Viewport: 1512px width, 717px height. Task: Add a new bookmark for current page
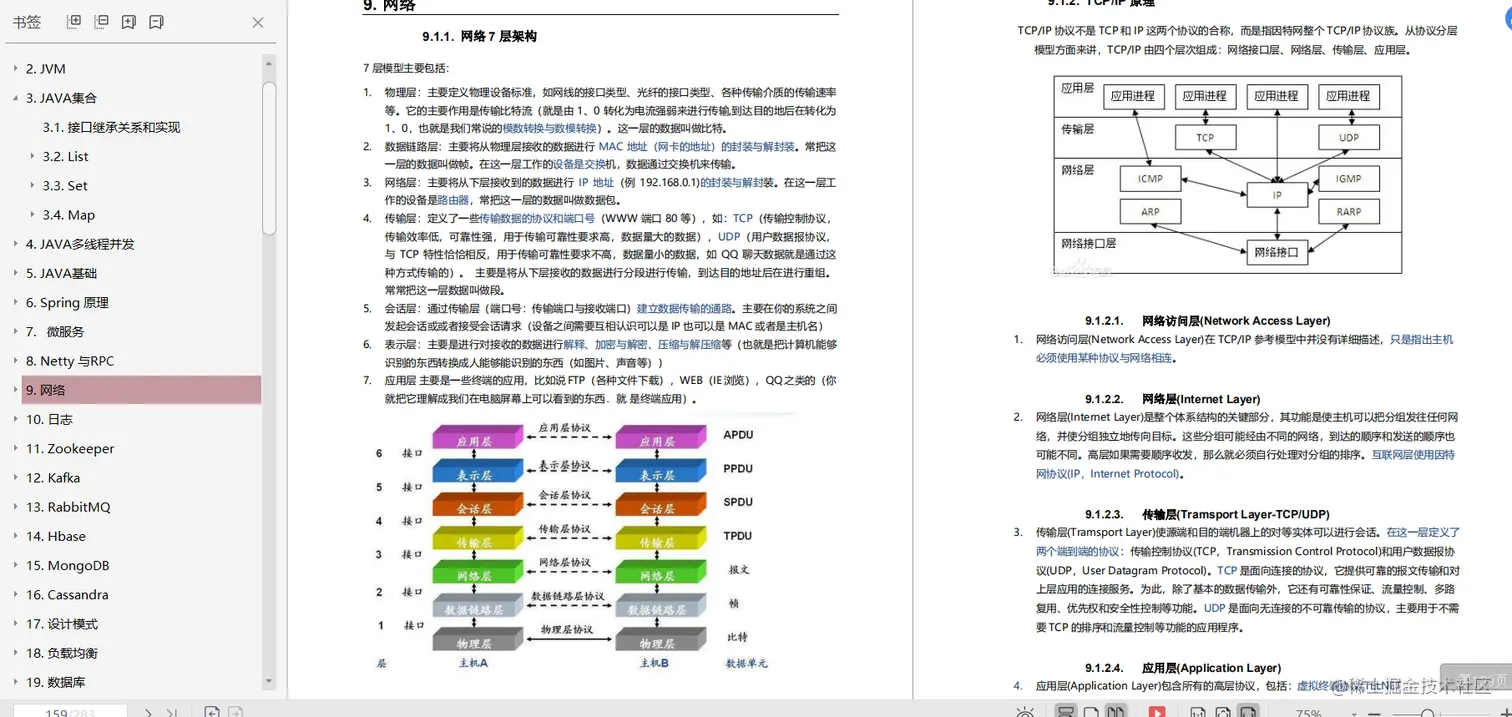click(x=128, y=22)
